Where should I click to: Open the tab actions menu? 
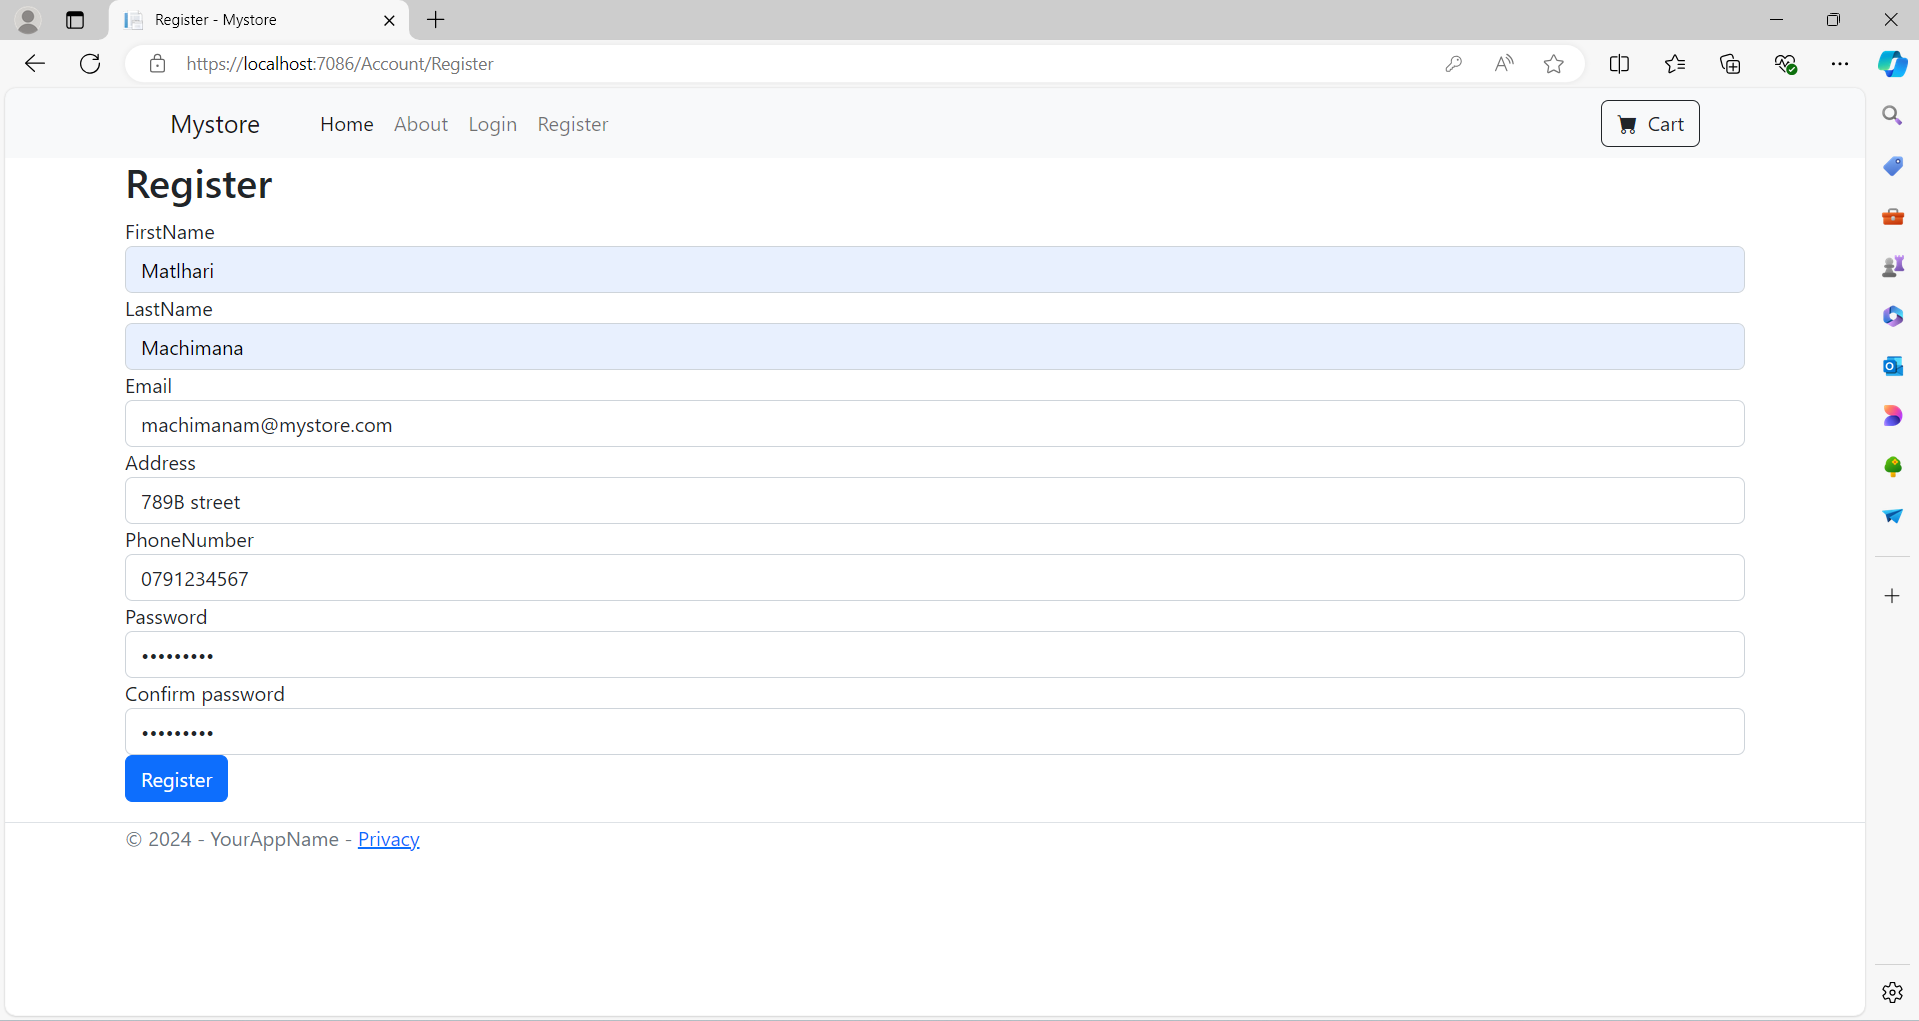pos(75,20)
